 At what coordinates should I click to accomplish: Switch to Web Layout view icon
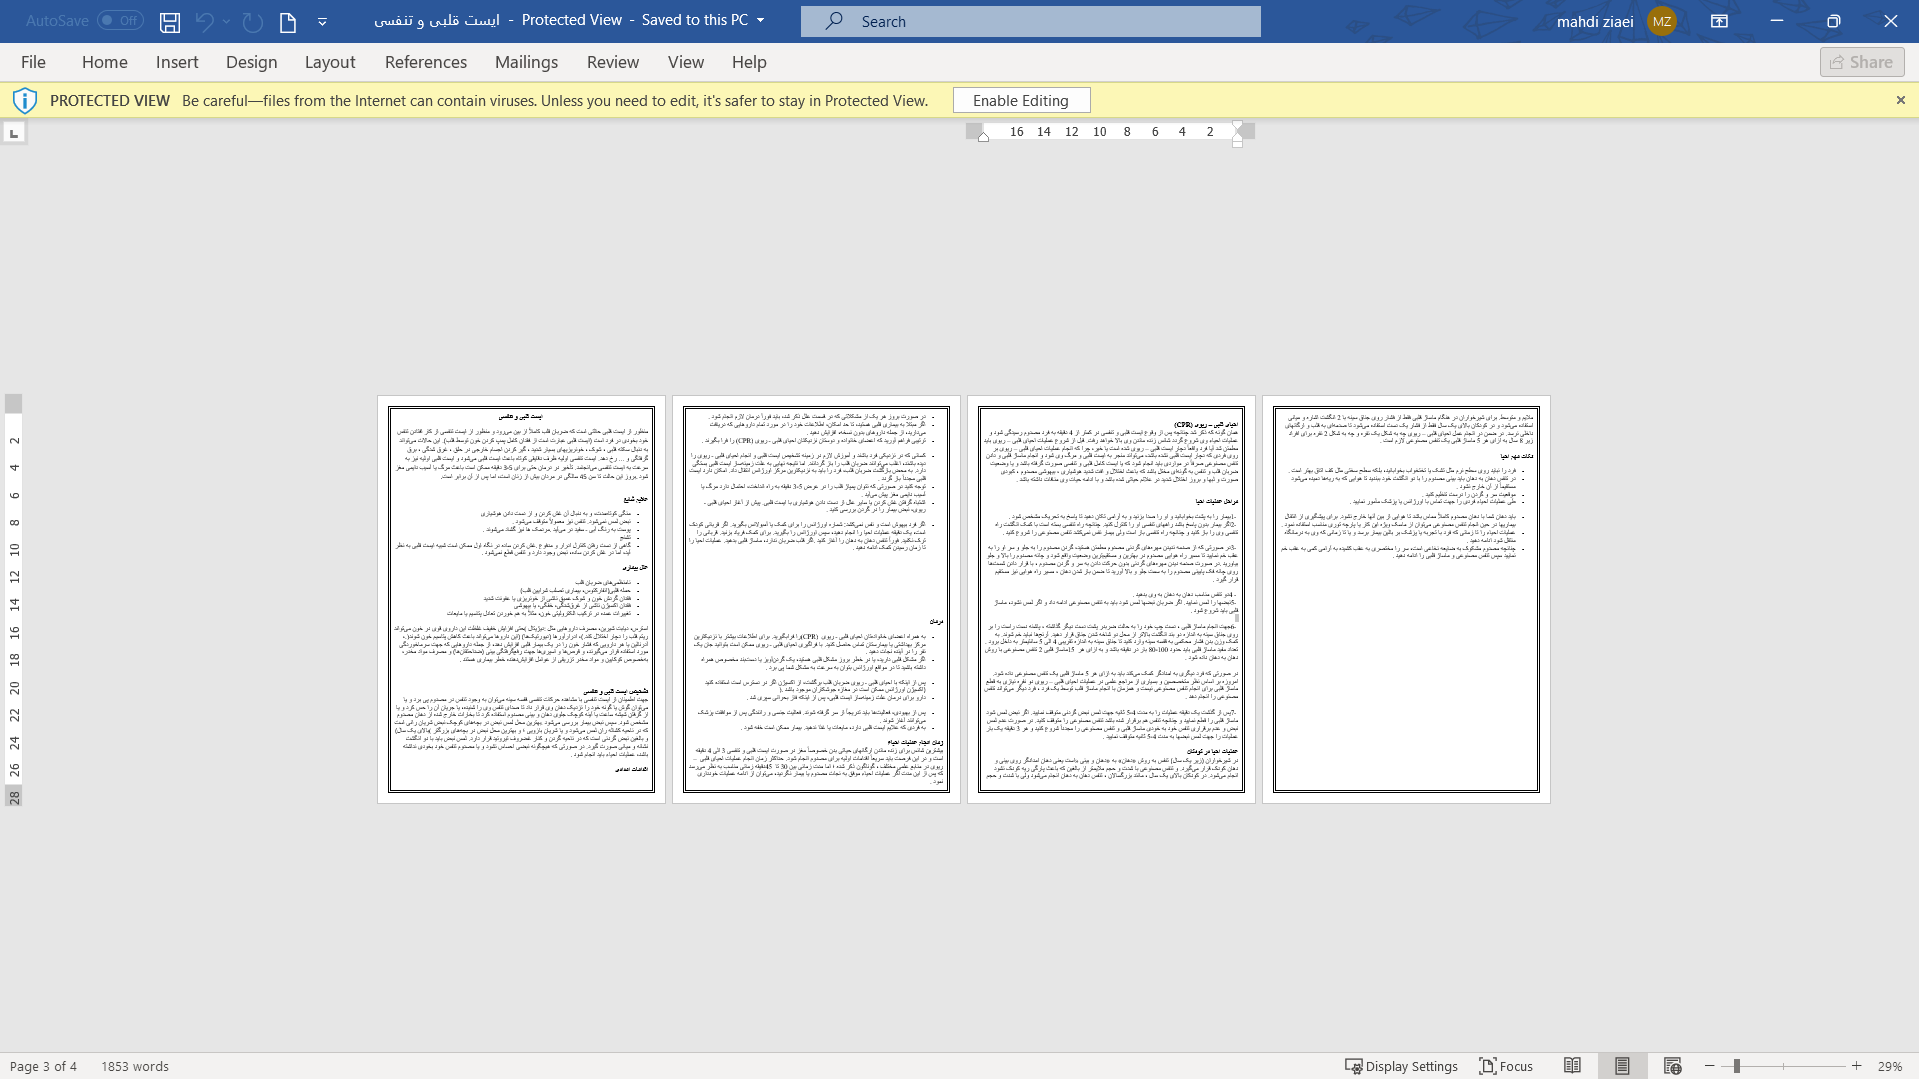pyautogui.click(x=1672, y=1066)
